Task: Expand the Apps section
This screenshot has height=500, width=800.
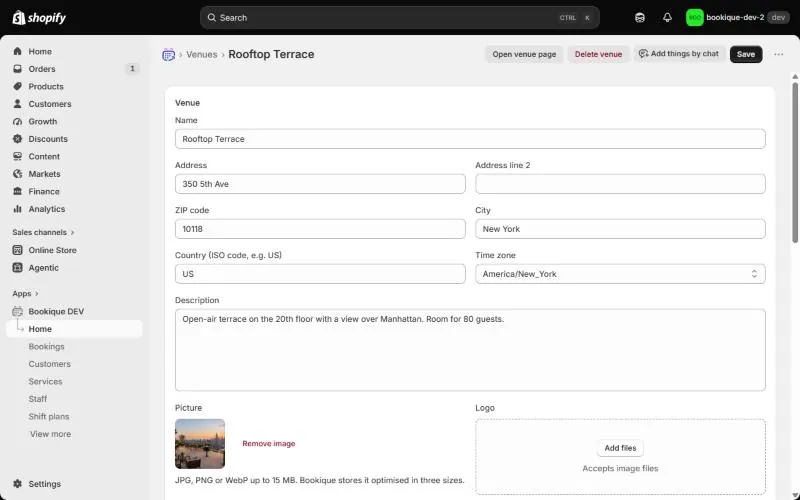Action: coord(26,293)
